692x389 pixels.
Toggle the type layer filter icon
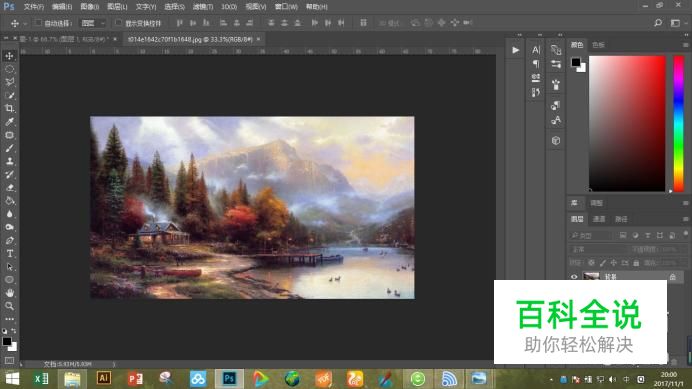tap(647, 235)
